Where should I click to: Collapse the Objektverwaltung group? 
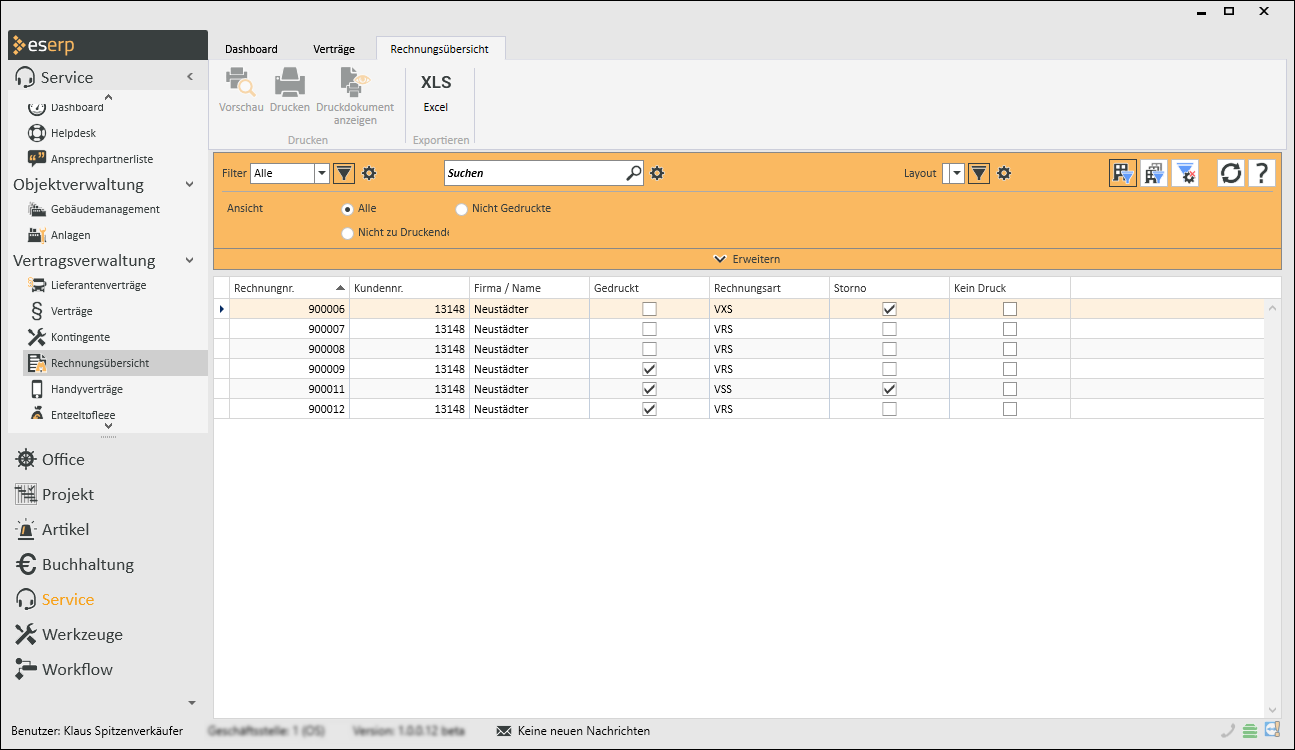click(x=190, y=184)
